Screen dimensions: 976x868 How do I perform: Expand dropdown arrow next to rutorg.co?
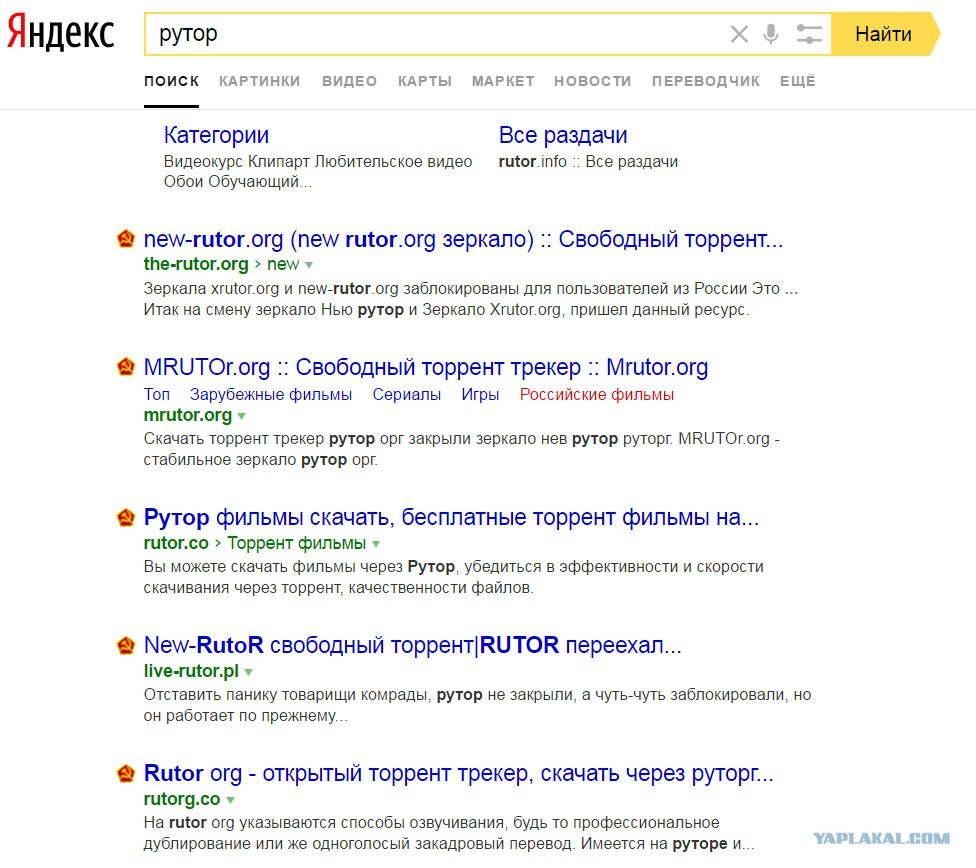230,800
